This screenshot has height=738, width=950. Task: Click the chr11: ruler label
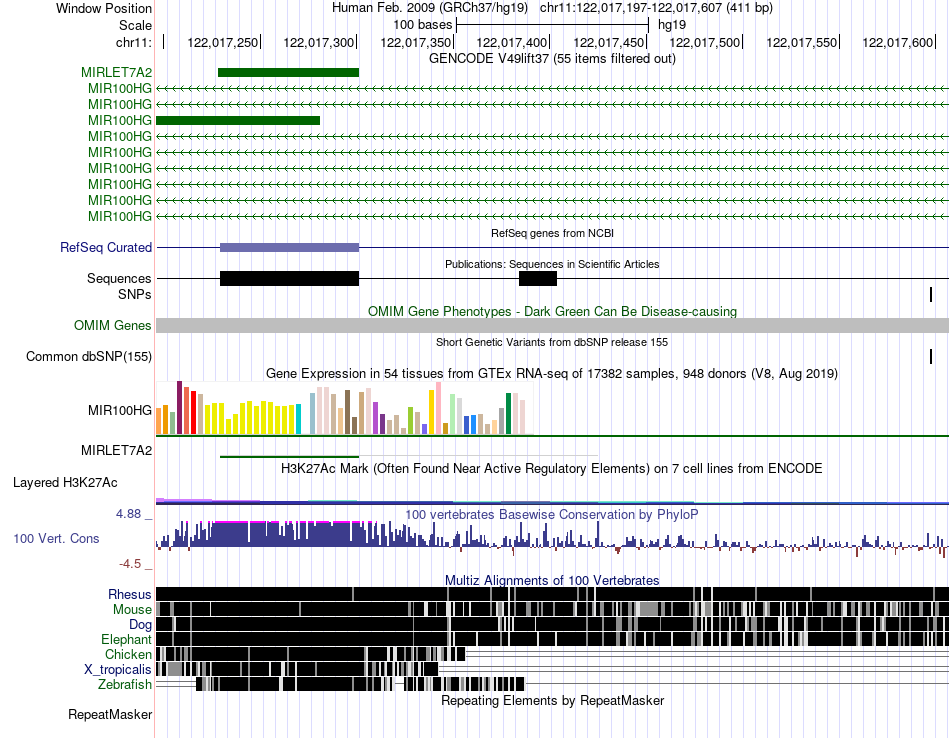pos(134,42)
